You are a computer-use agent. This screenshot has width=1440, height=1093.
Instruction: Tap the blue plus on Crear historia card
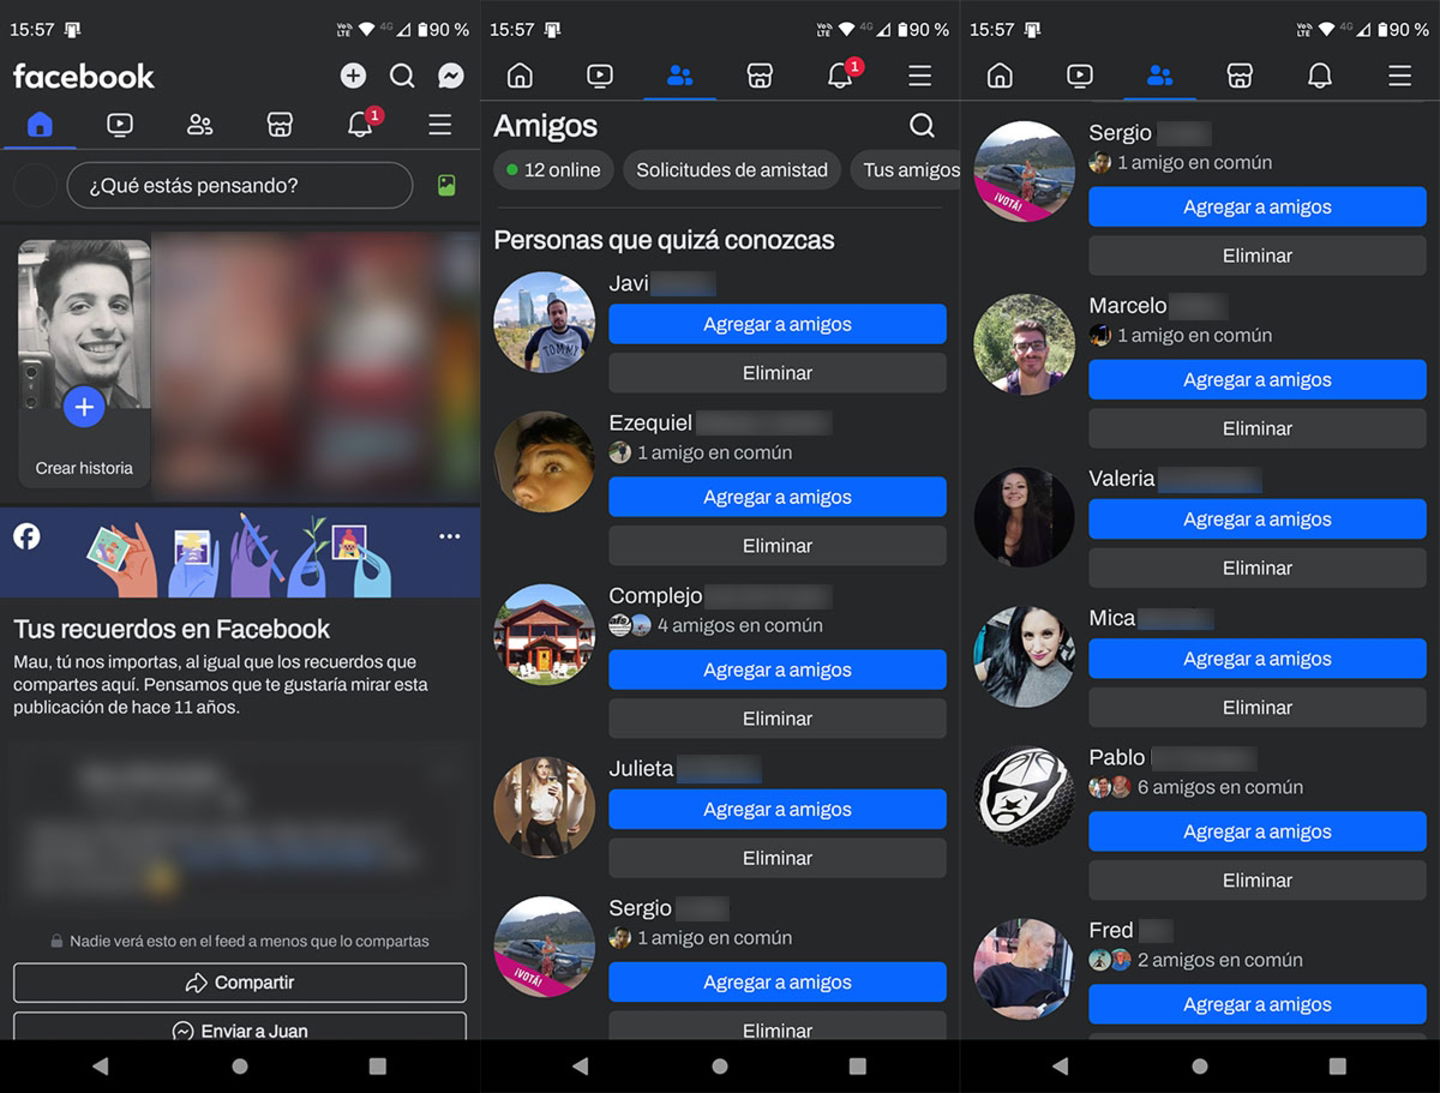pos(84,406)
